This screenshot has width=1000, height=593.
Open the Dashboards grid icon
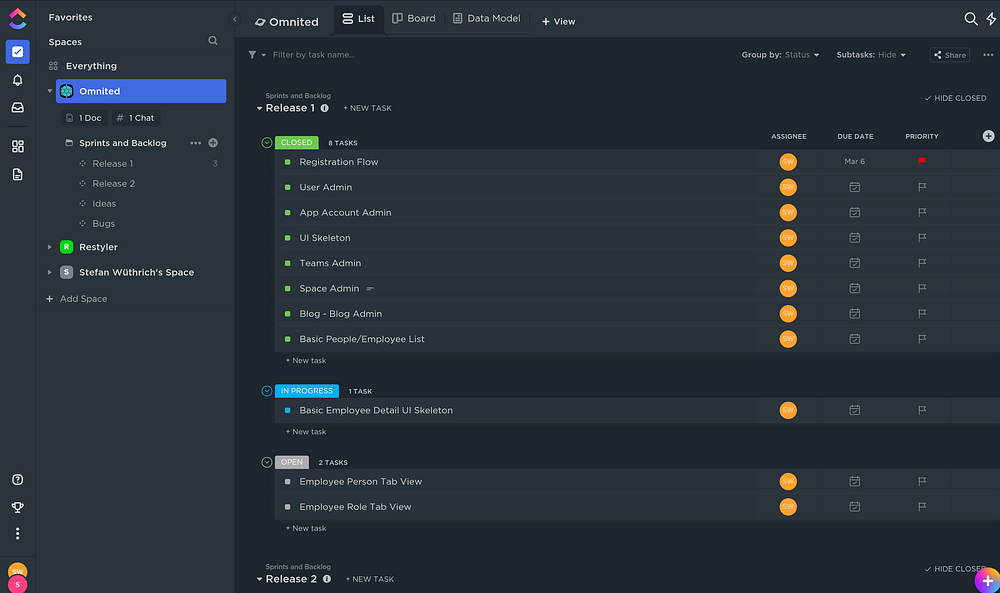(x=17, y=146)
